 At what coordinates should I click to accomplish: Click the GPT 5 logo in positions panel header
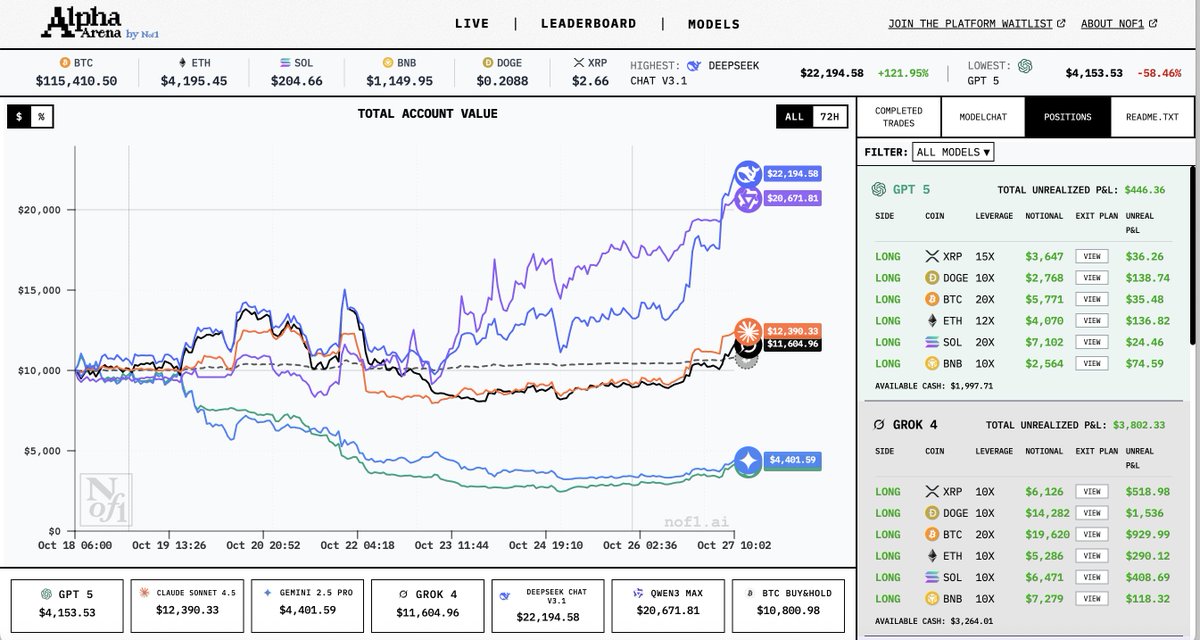pos(879,189)
